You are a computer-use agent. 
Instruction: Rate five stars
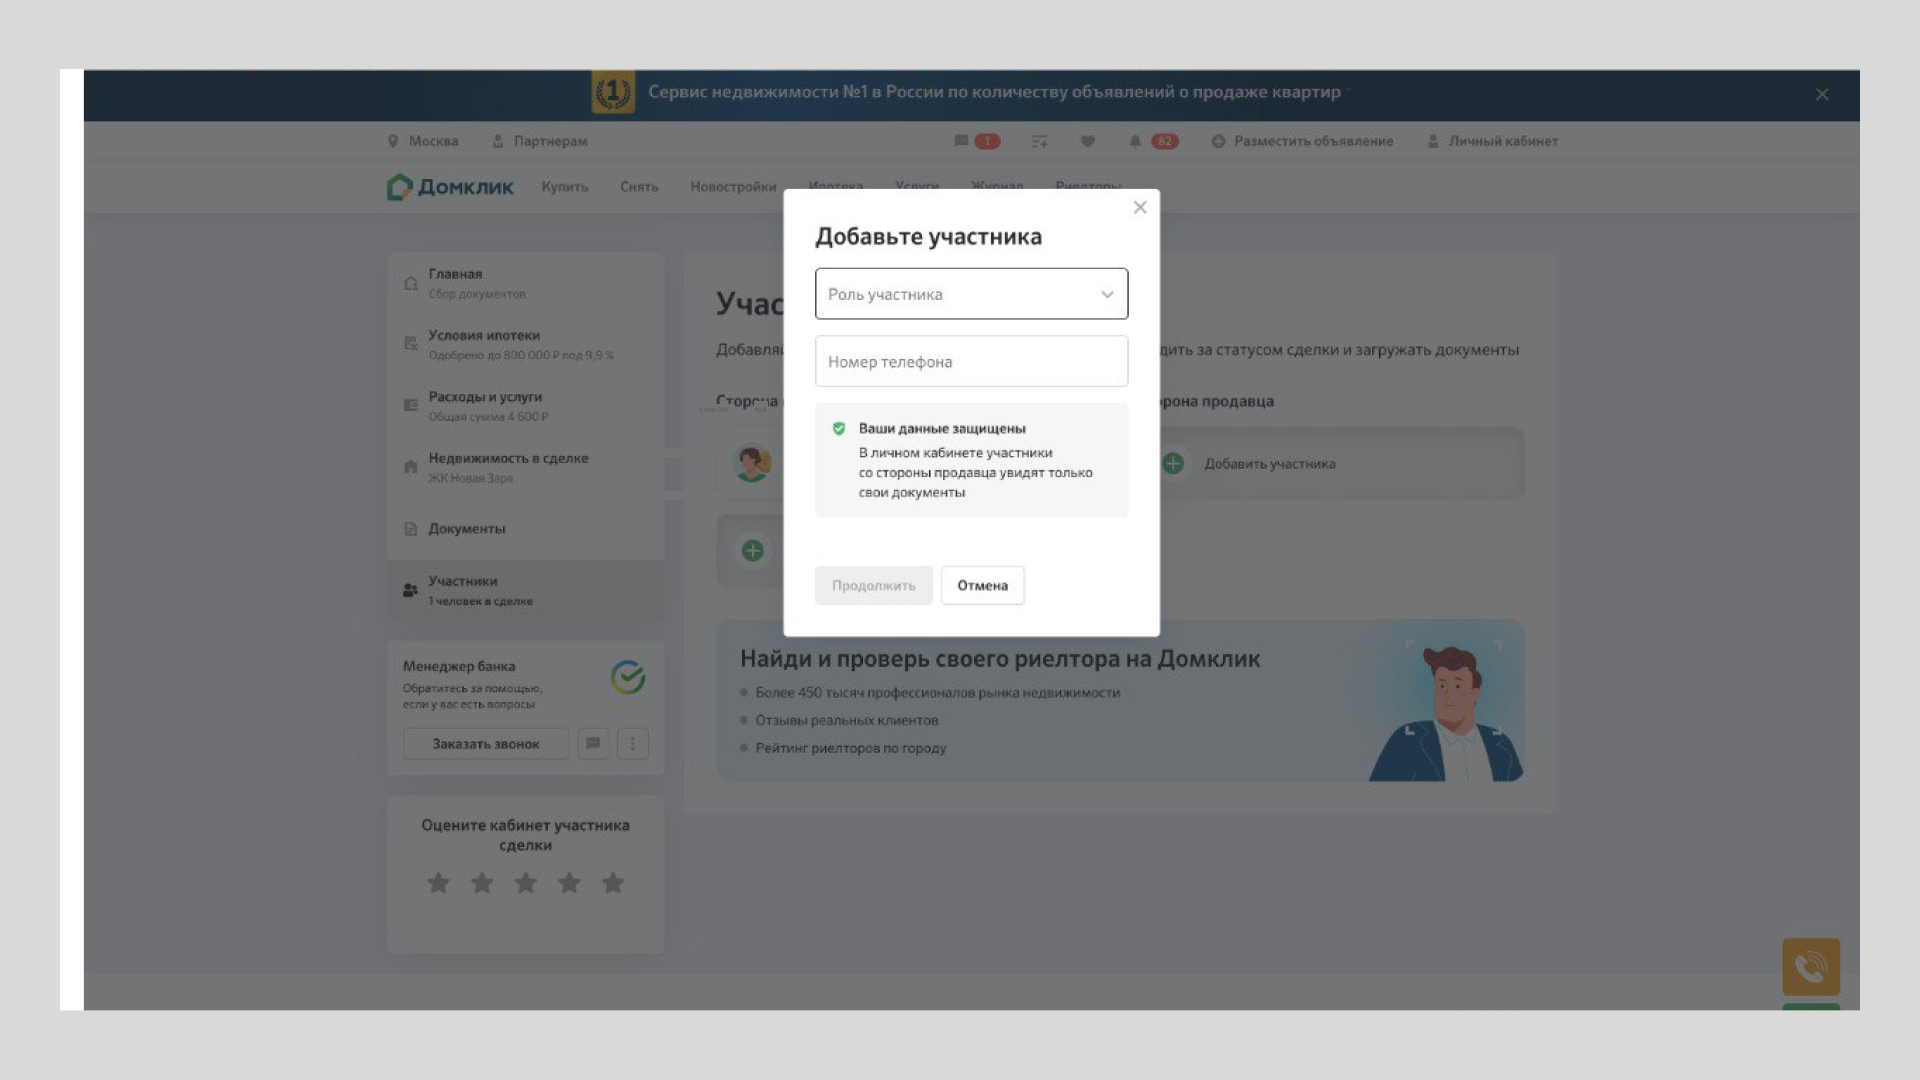[613, 883]
